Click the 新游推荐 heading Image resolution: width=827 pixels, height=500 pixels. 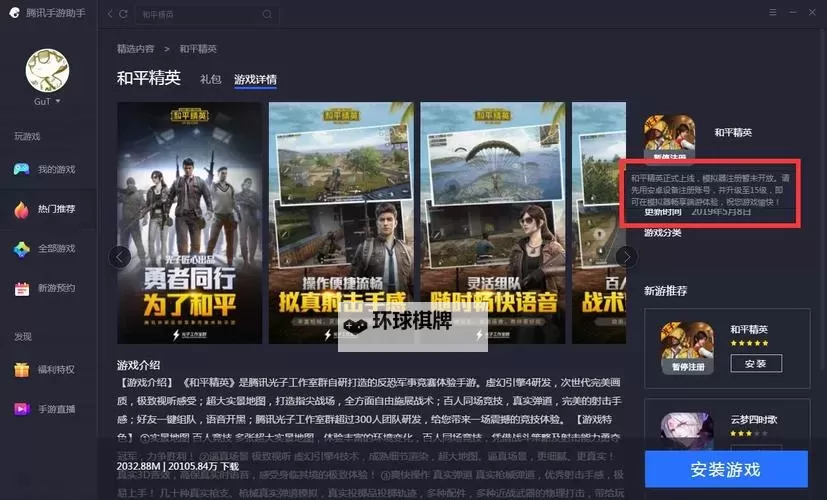tap(666, 291)
